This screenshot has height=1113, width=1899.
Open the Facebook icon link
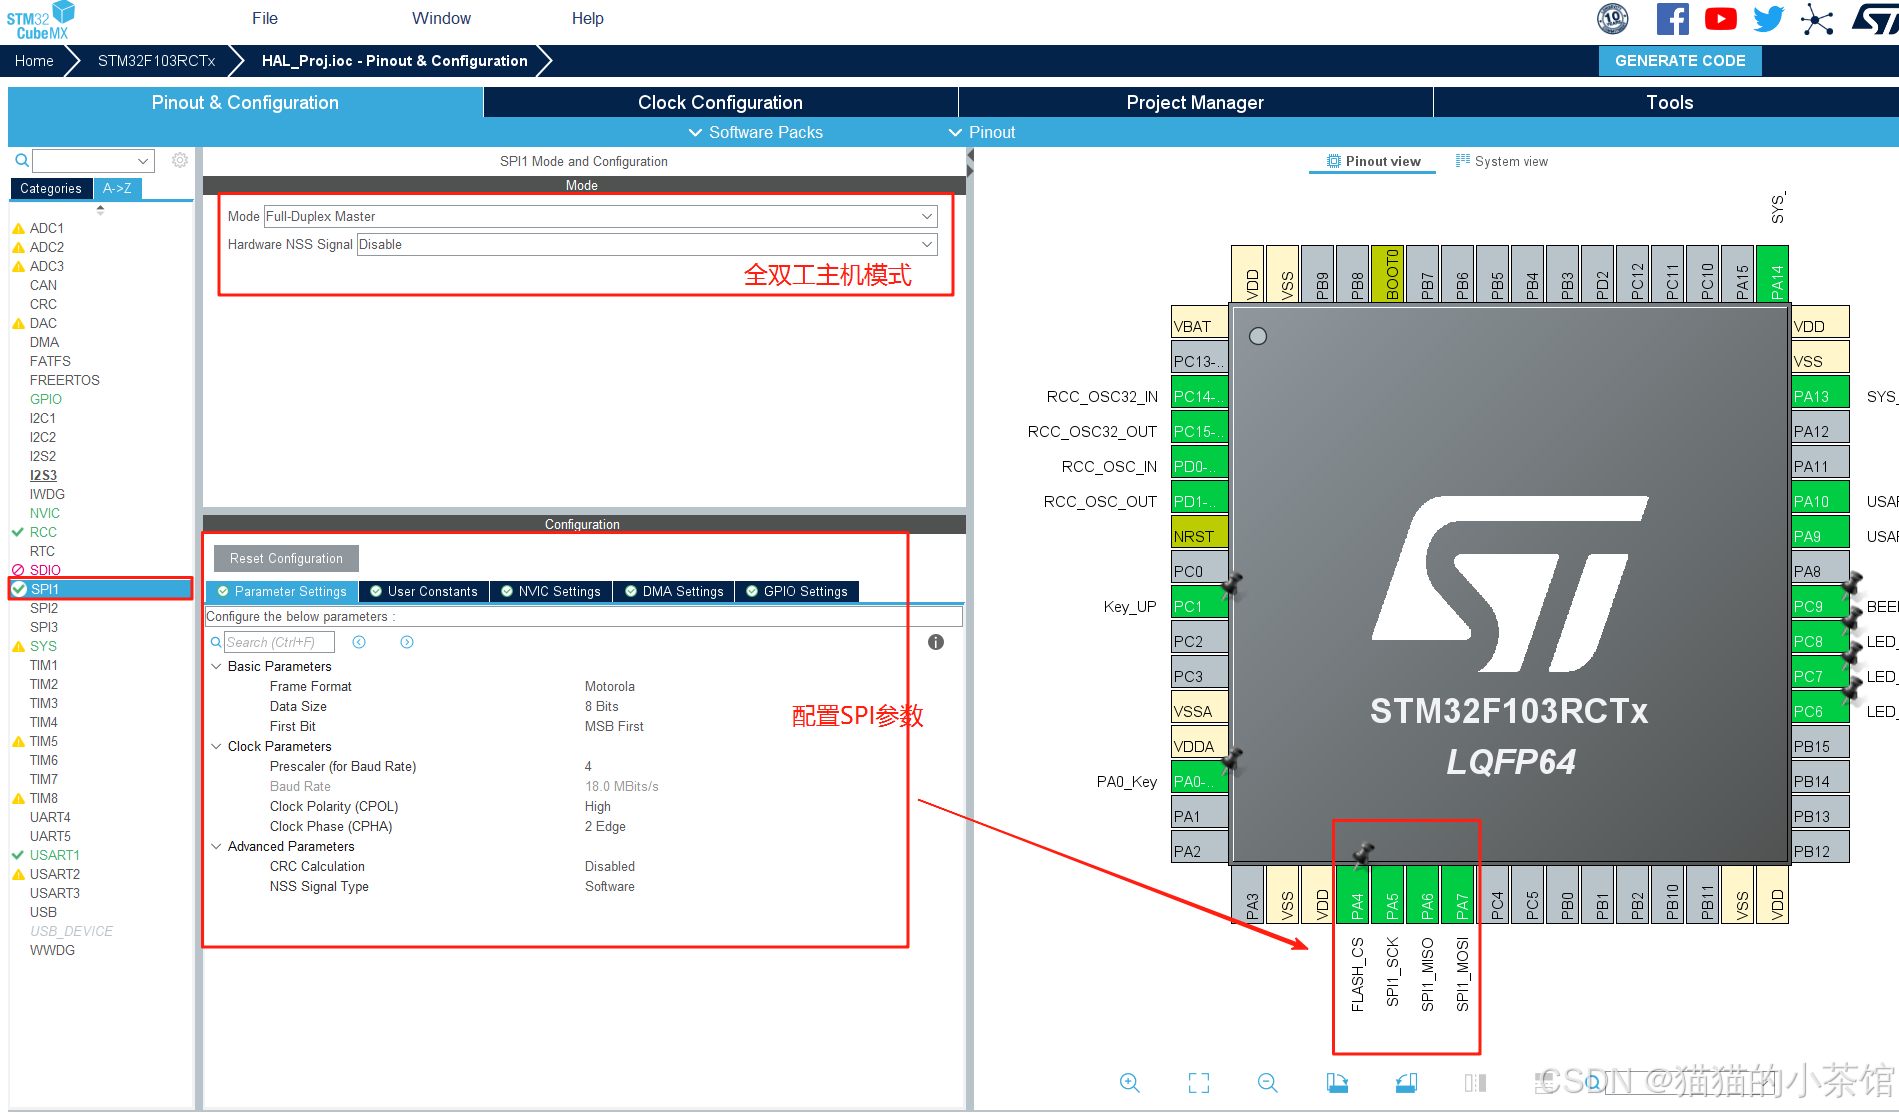(x=1673, y=19)
